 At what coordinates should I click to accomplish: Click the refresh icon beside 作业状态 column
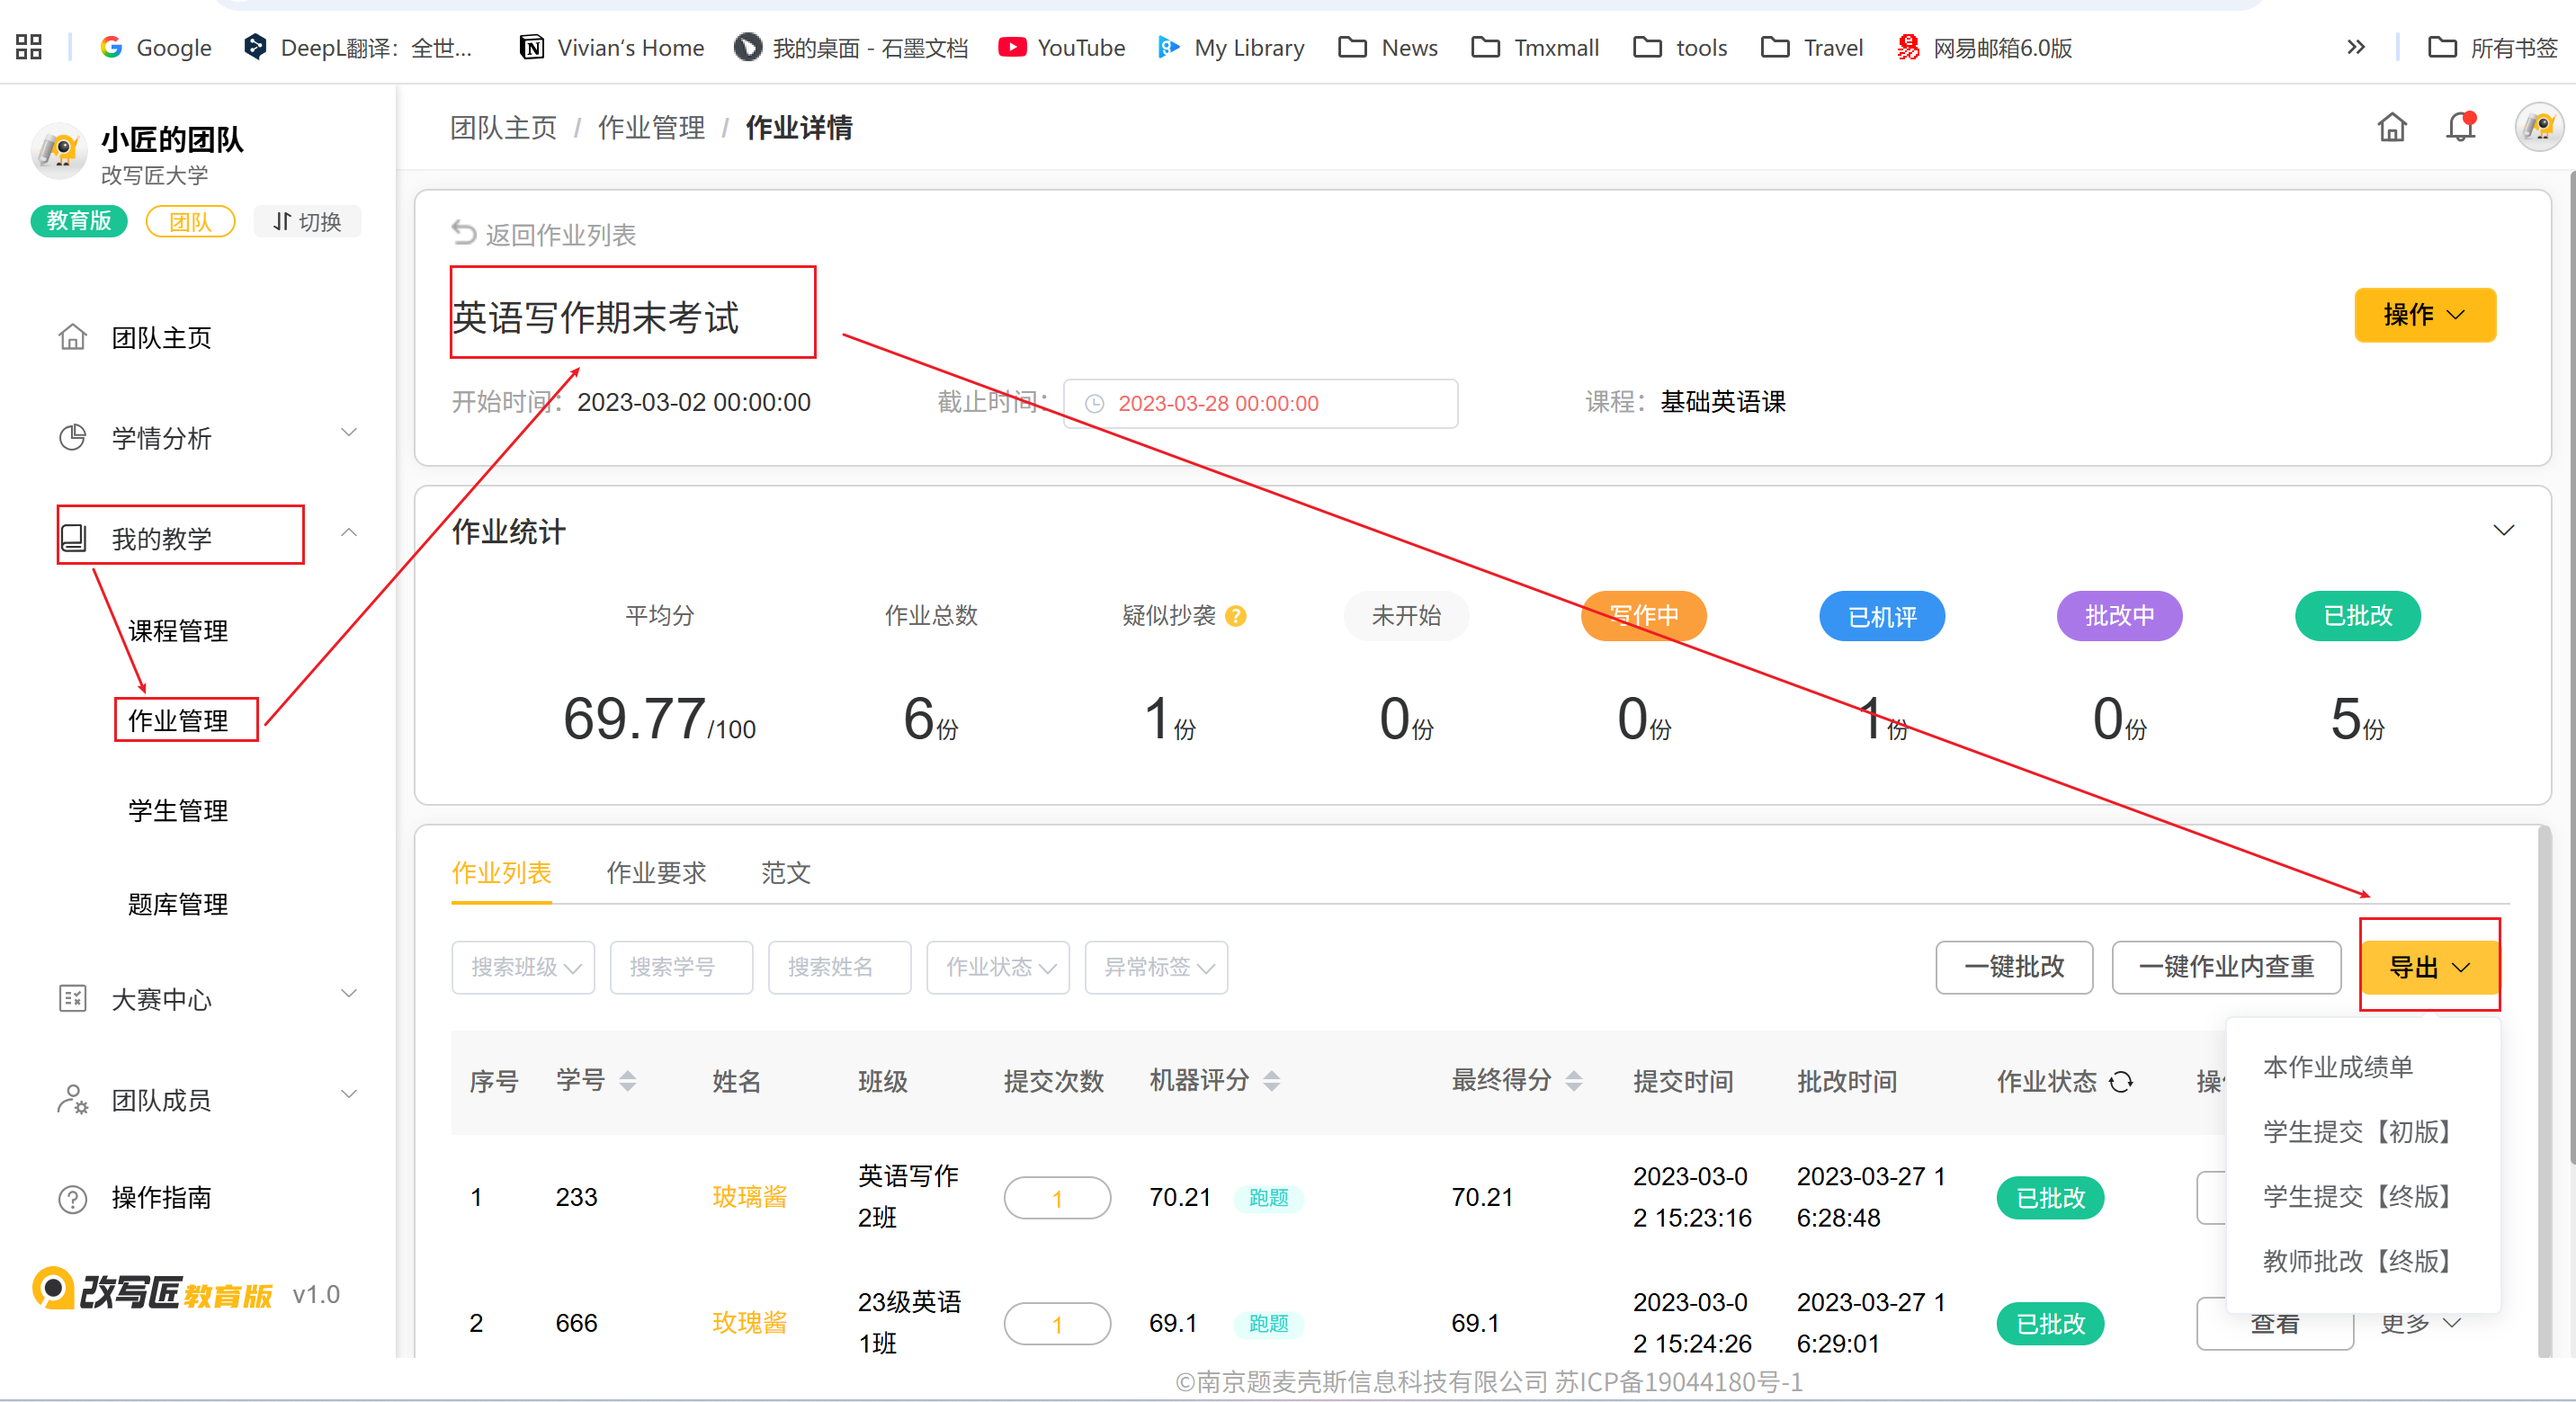tap(2121, 1081)
